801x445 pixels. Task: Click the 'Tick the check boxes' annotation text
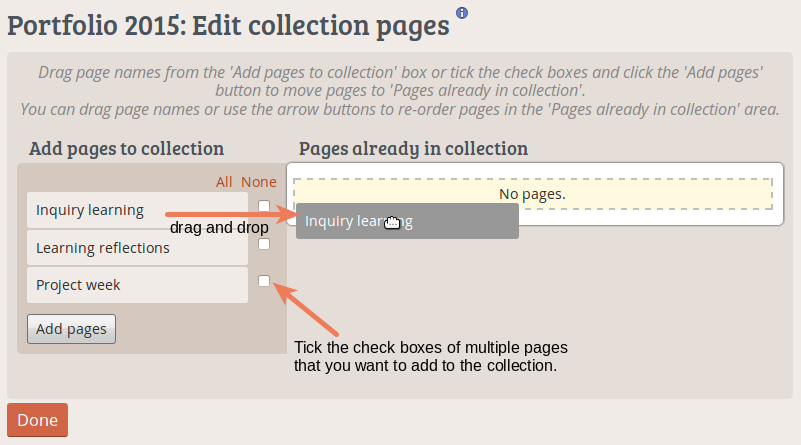pyautogui.click(x=430, y=357)
